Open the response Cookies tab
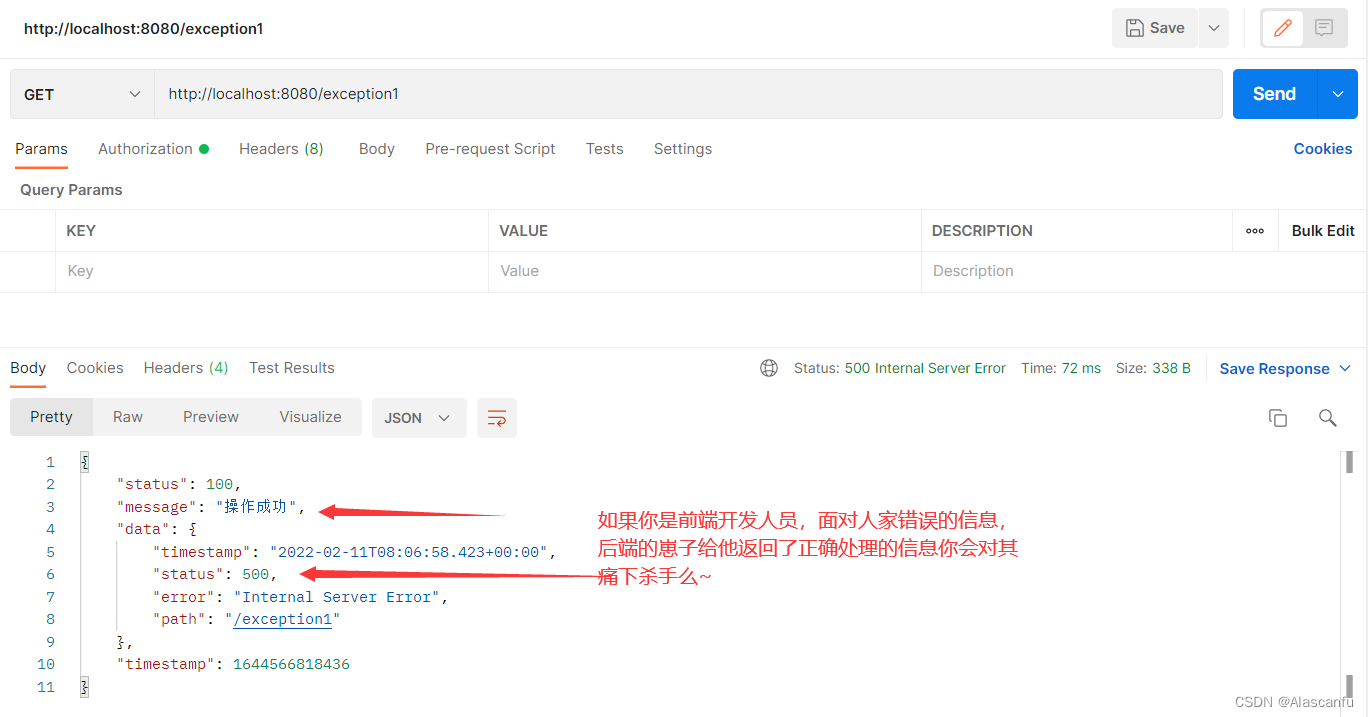The height and width of the screenshot is (717, 1369). tap(95, 368)
